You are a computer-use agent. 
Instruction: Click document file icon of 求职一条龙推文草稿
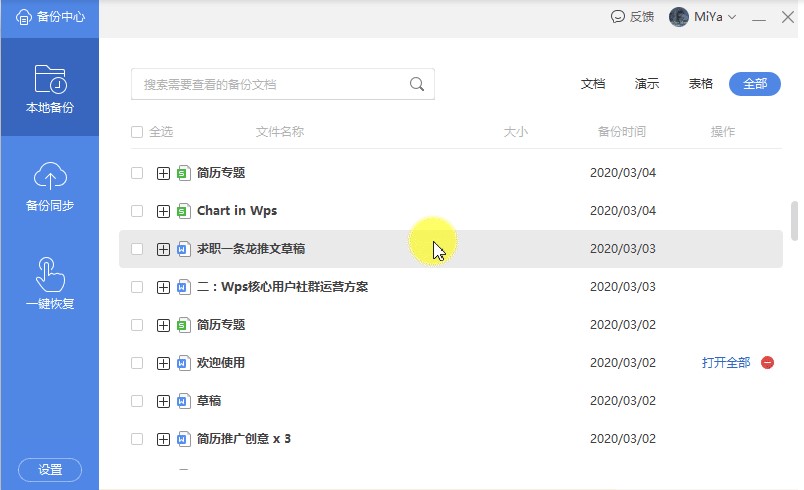tap(183, 249)
